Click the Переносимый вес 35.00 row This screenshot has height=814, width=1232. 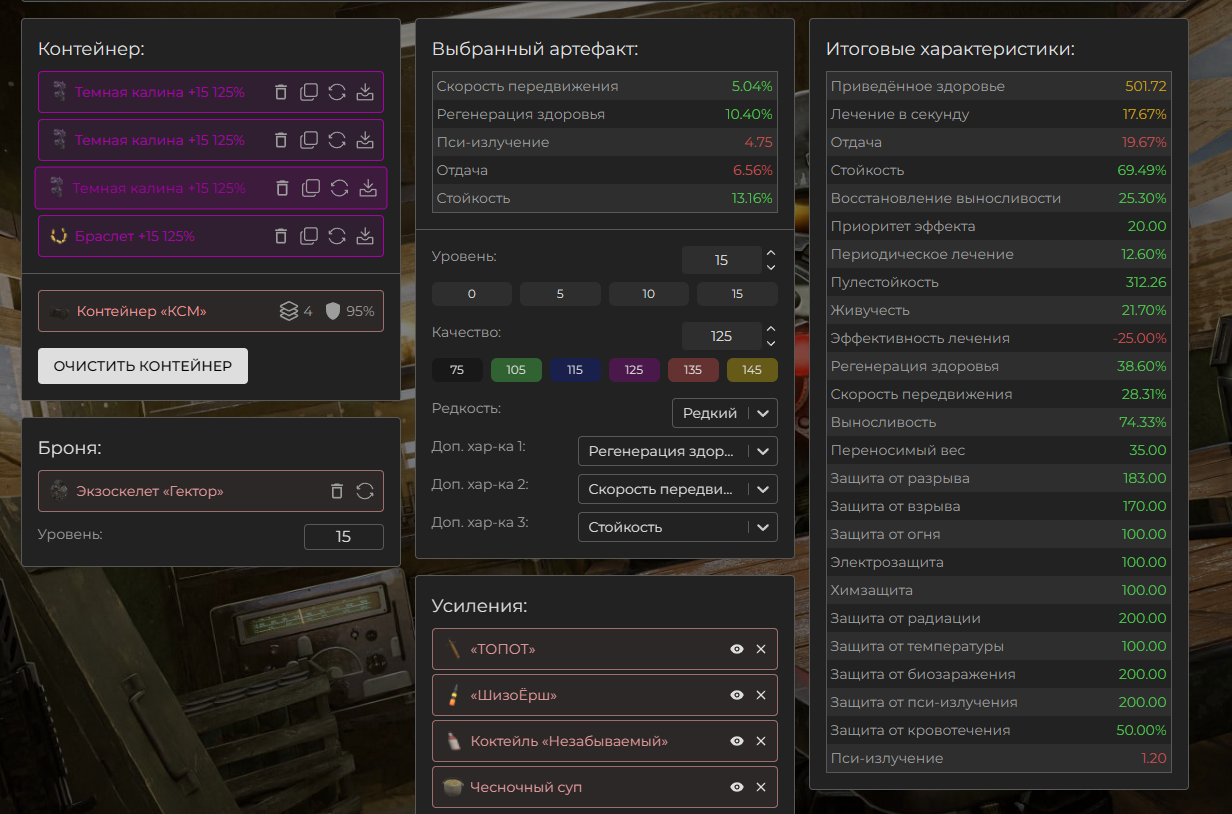pos(999,450)
